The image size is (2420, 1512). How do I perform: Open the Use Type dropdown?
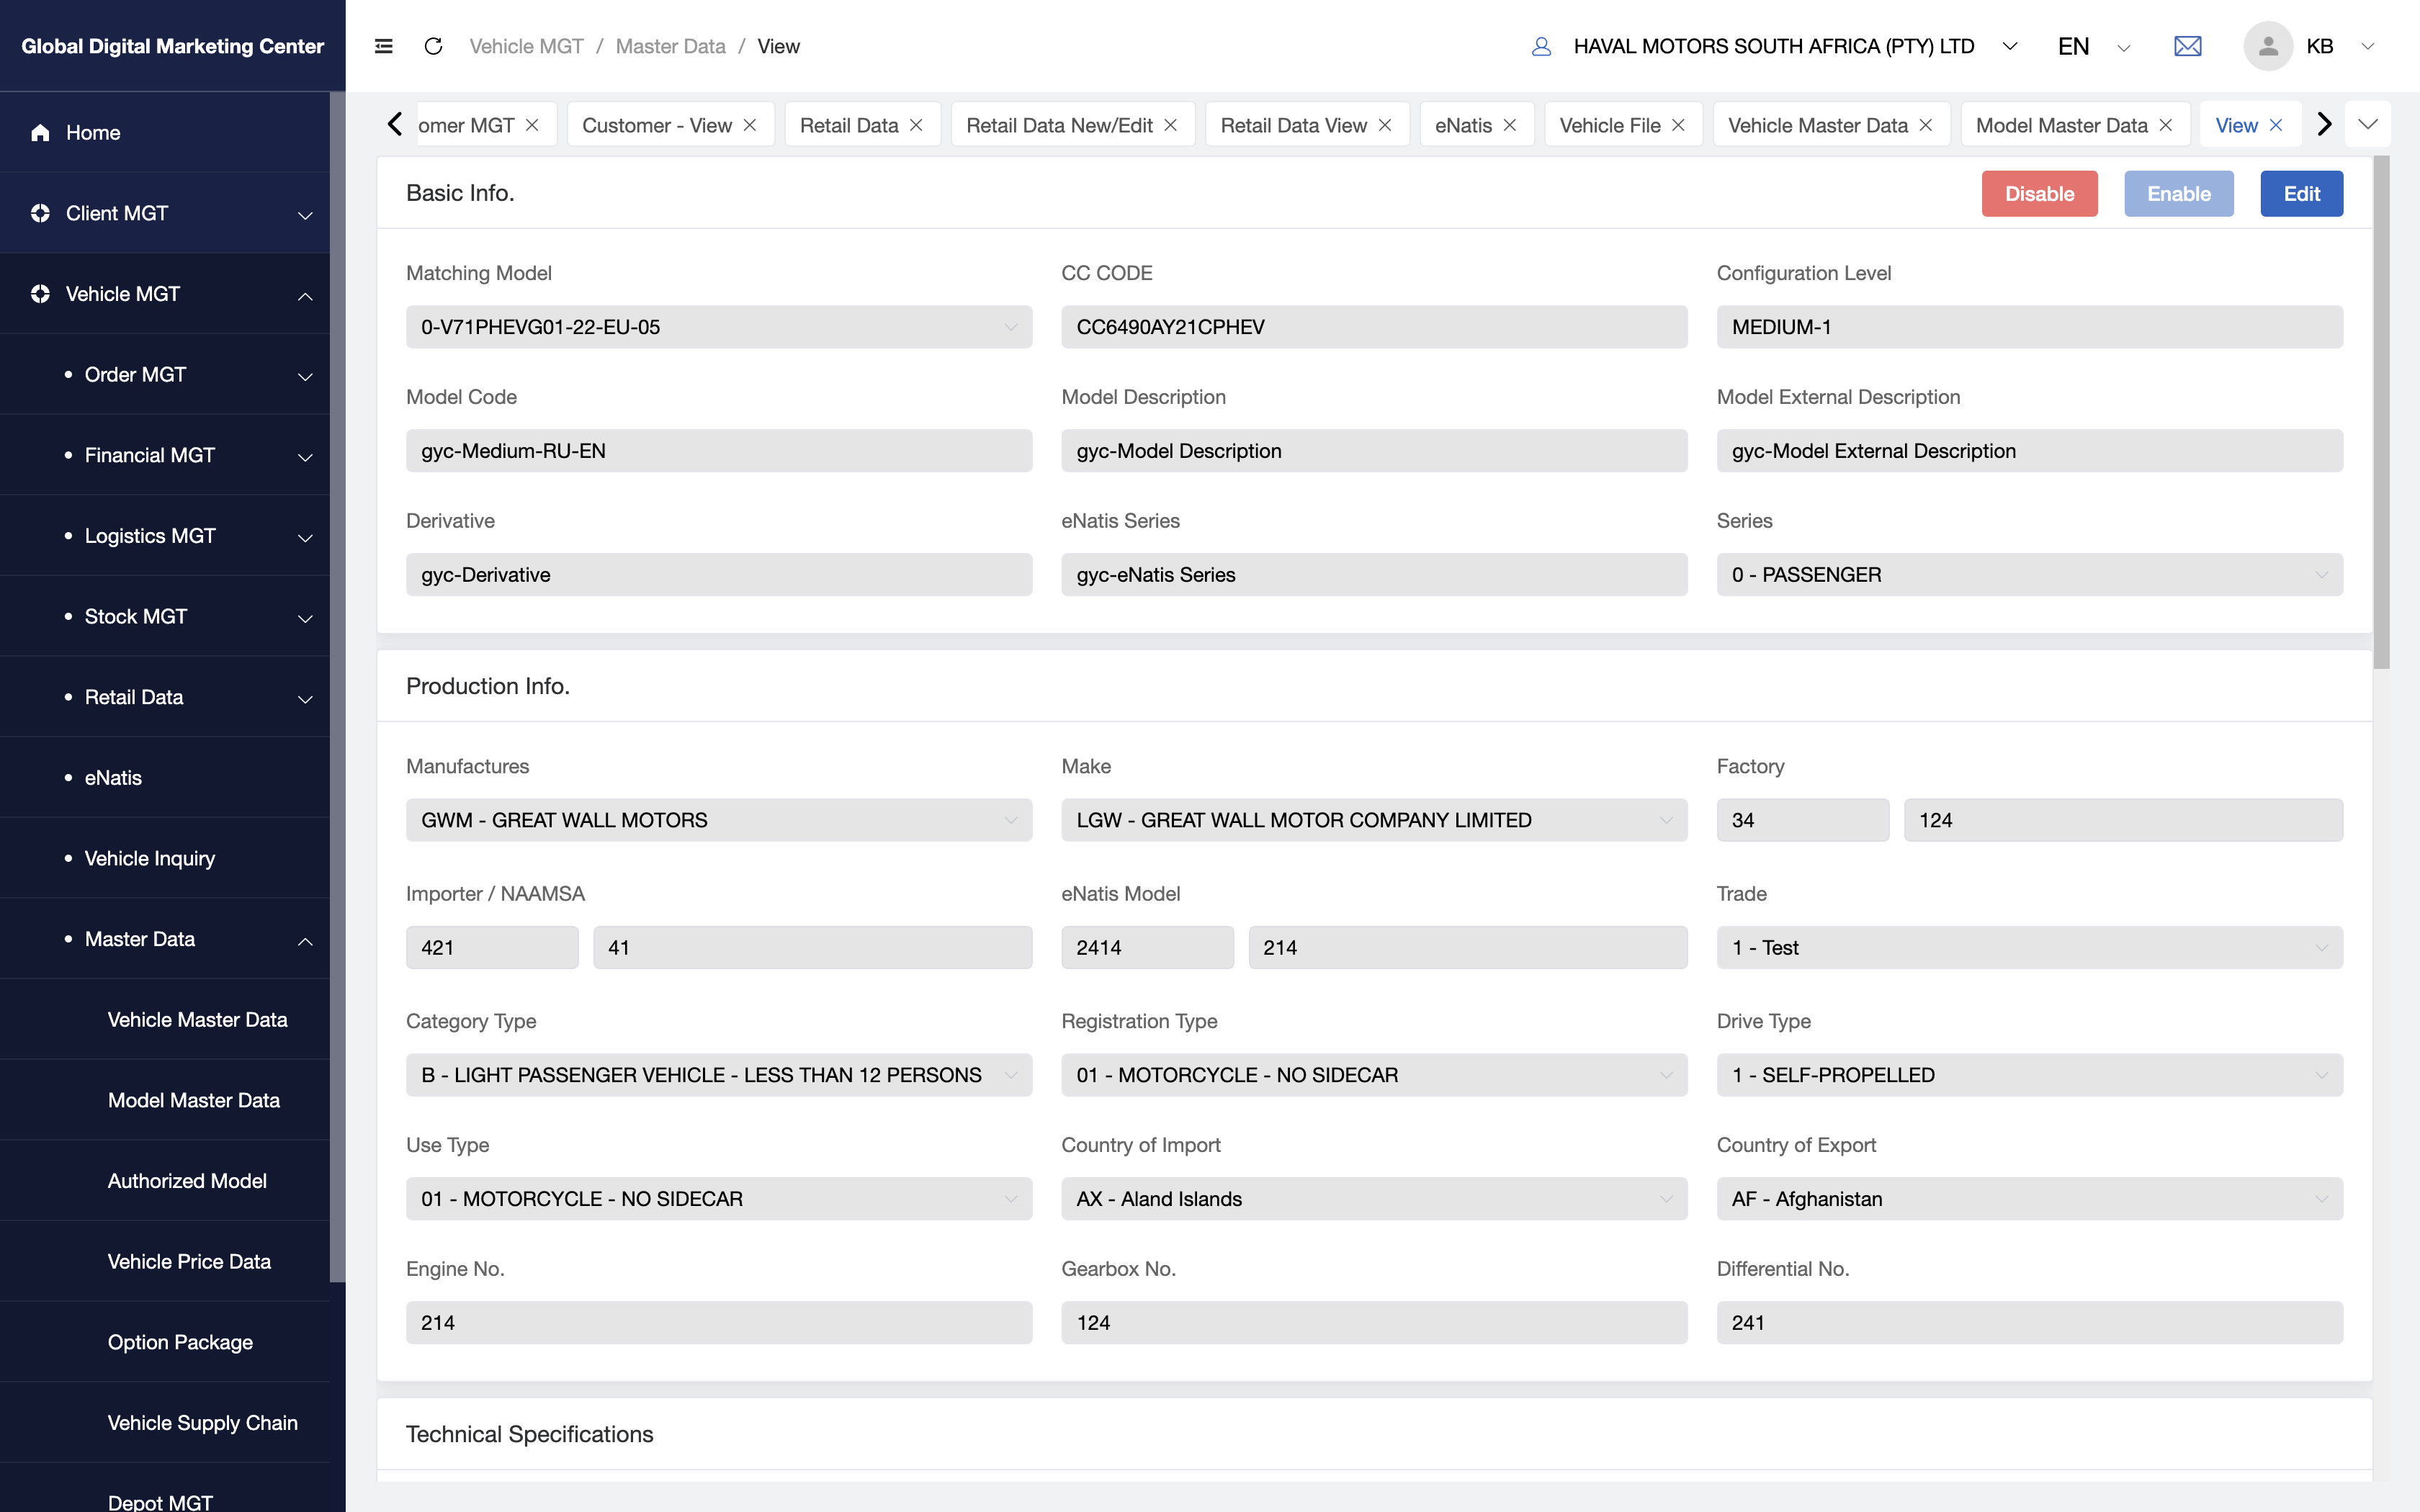(x=718, y=1199)
